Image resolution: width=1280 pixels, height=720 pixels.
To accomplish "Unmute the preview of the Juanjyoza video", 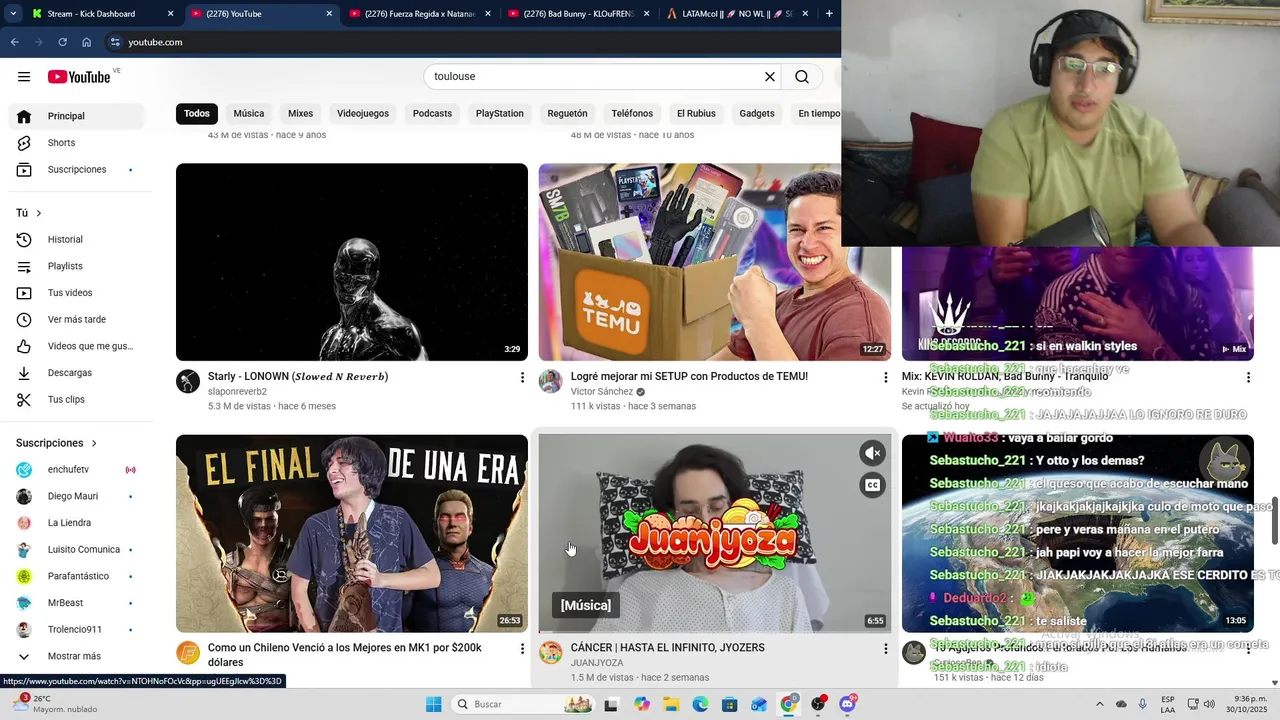I will pyautogui.click(x=872, y=453).
